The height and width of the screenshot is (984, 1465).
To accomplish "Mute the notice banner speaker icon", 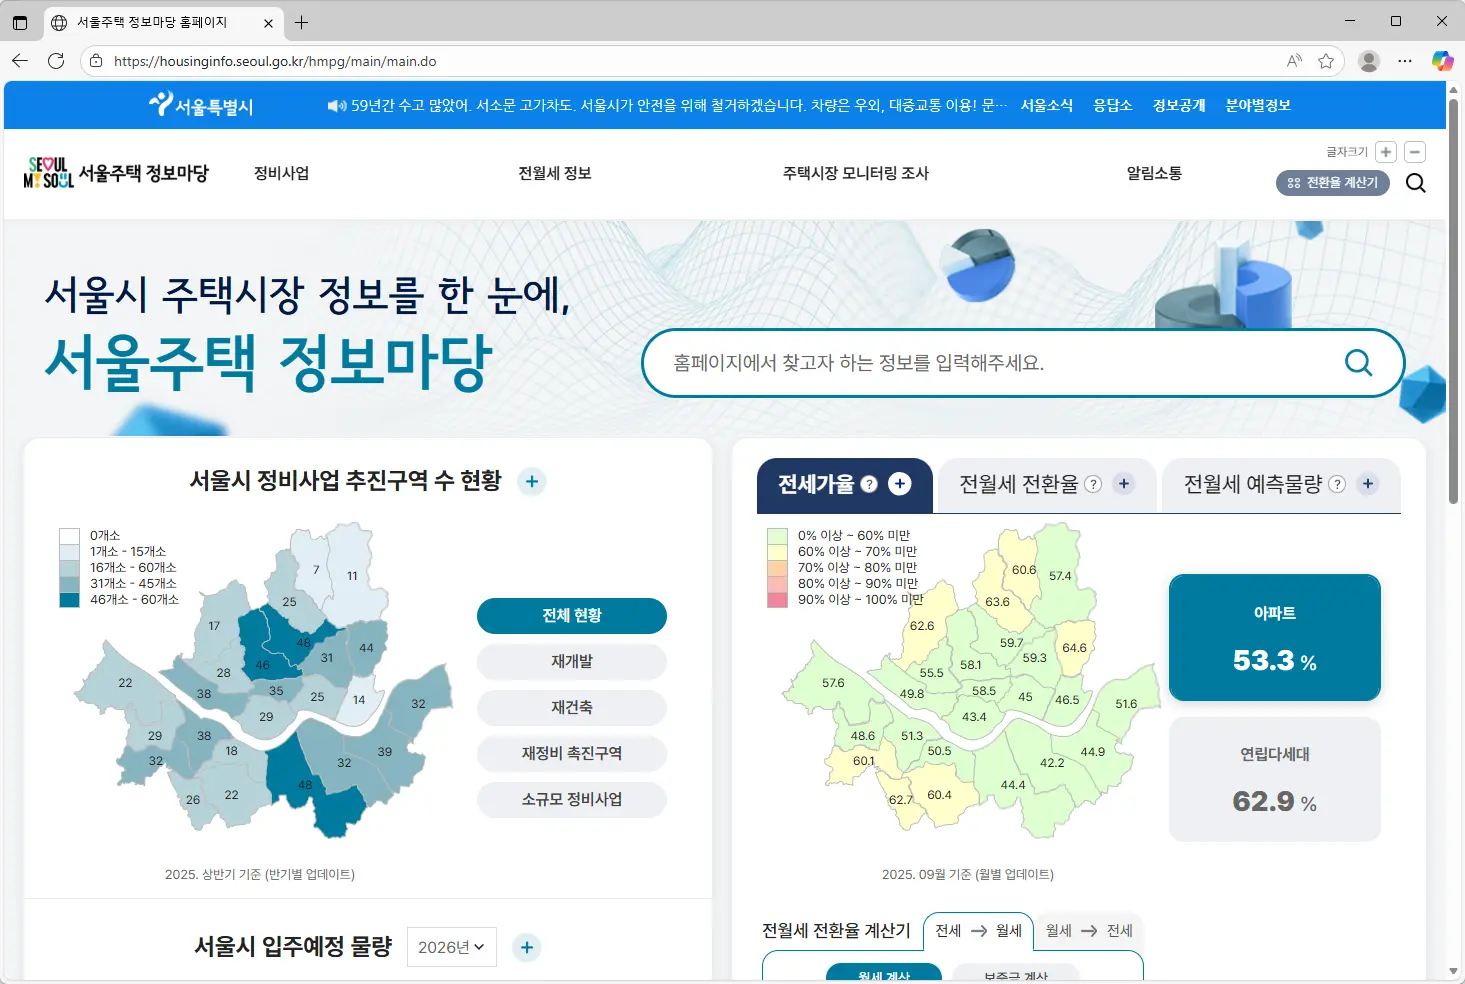I will [x=335, y=104].
